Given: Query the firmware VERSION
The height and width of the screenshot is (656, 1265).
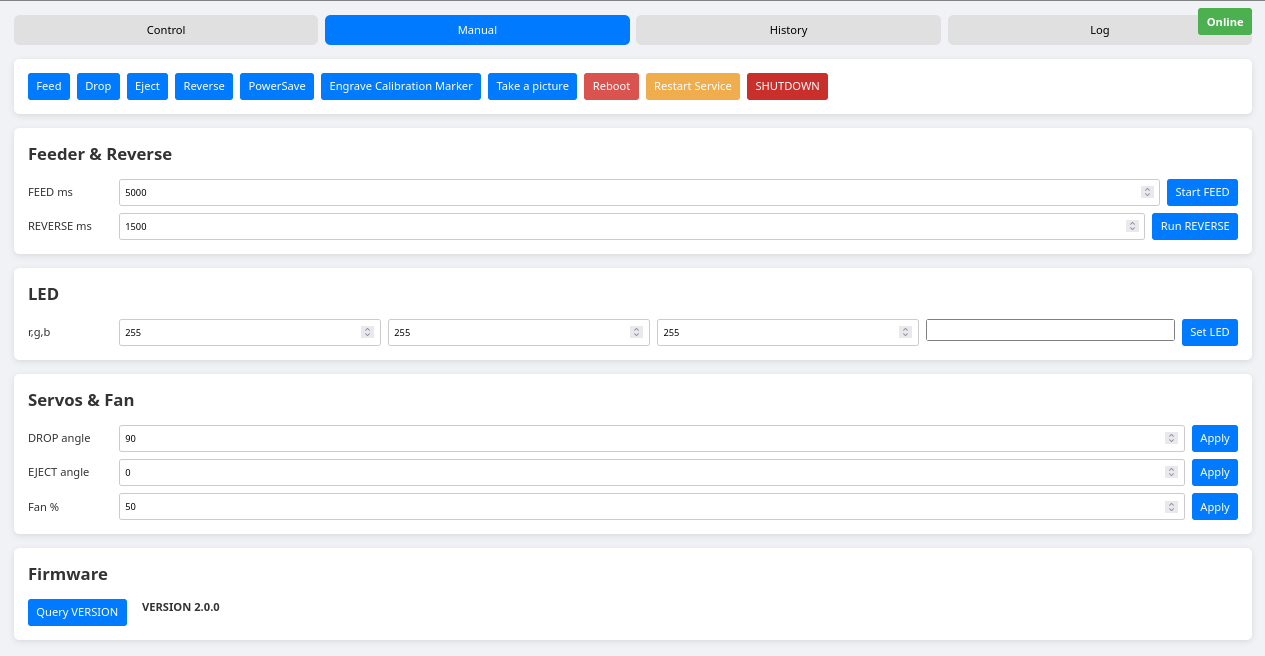Looking at the screenshot, I should tap(77, 612).
